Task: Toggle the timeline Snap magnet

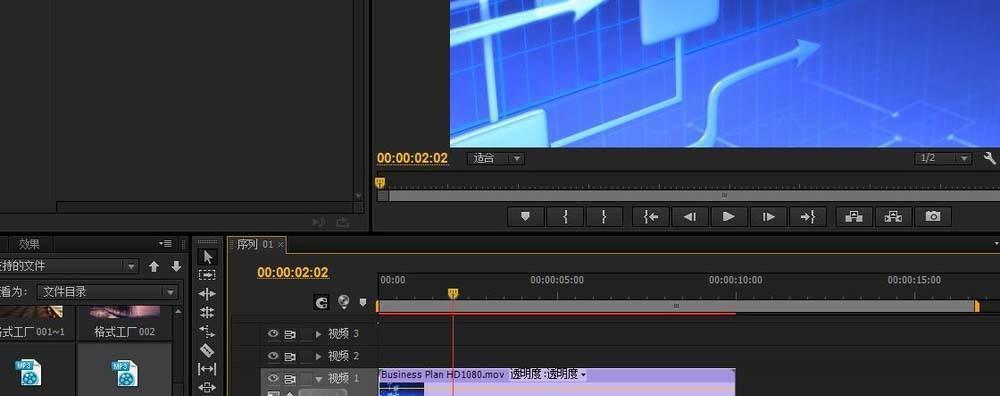Action: (x=322, y=302)
